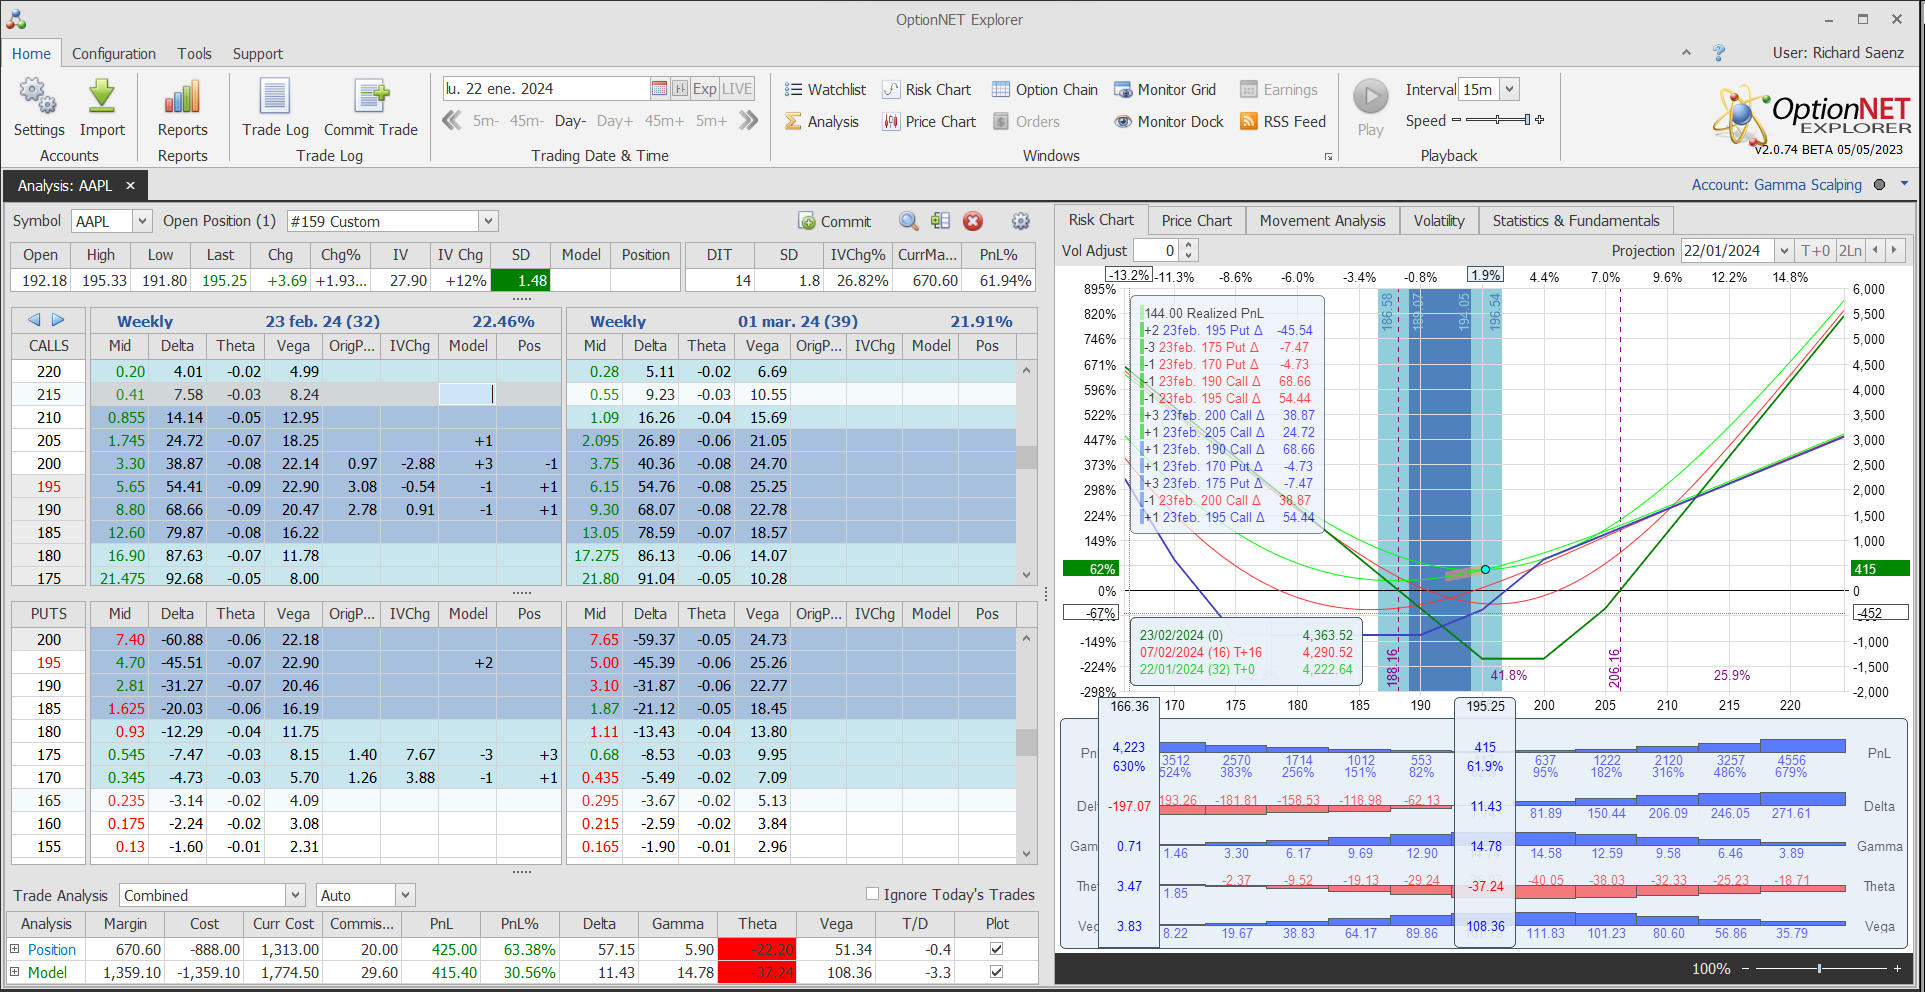Screen dimensions: 1925x992
Task: Toggle the Exp mode button
Action: [x=705, y=88]
